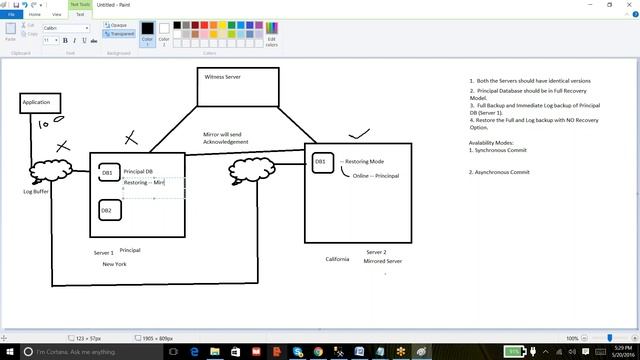Click the taskbar clock showing 5:29 PM

(x=623, y=351)
